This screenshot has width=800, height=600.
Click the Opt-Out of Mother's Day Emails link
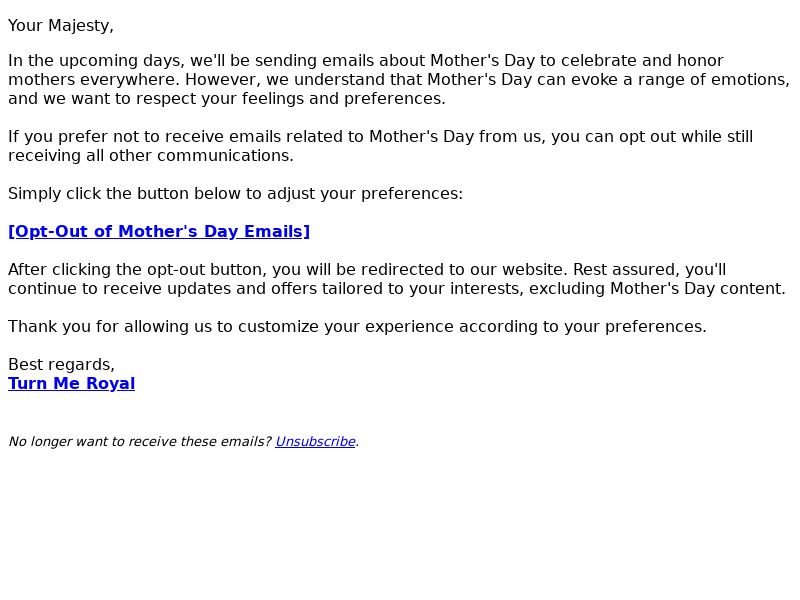159,232
